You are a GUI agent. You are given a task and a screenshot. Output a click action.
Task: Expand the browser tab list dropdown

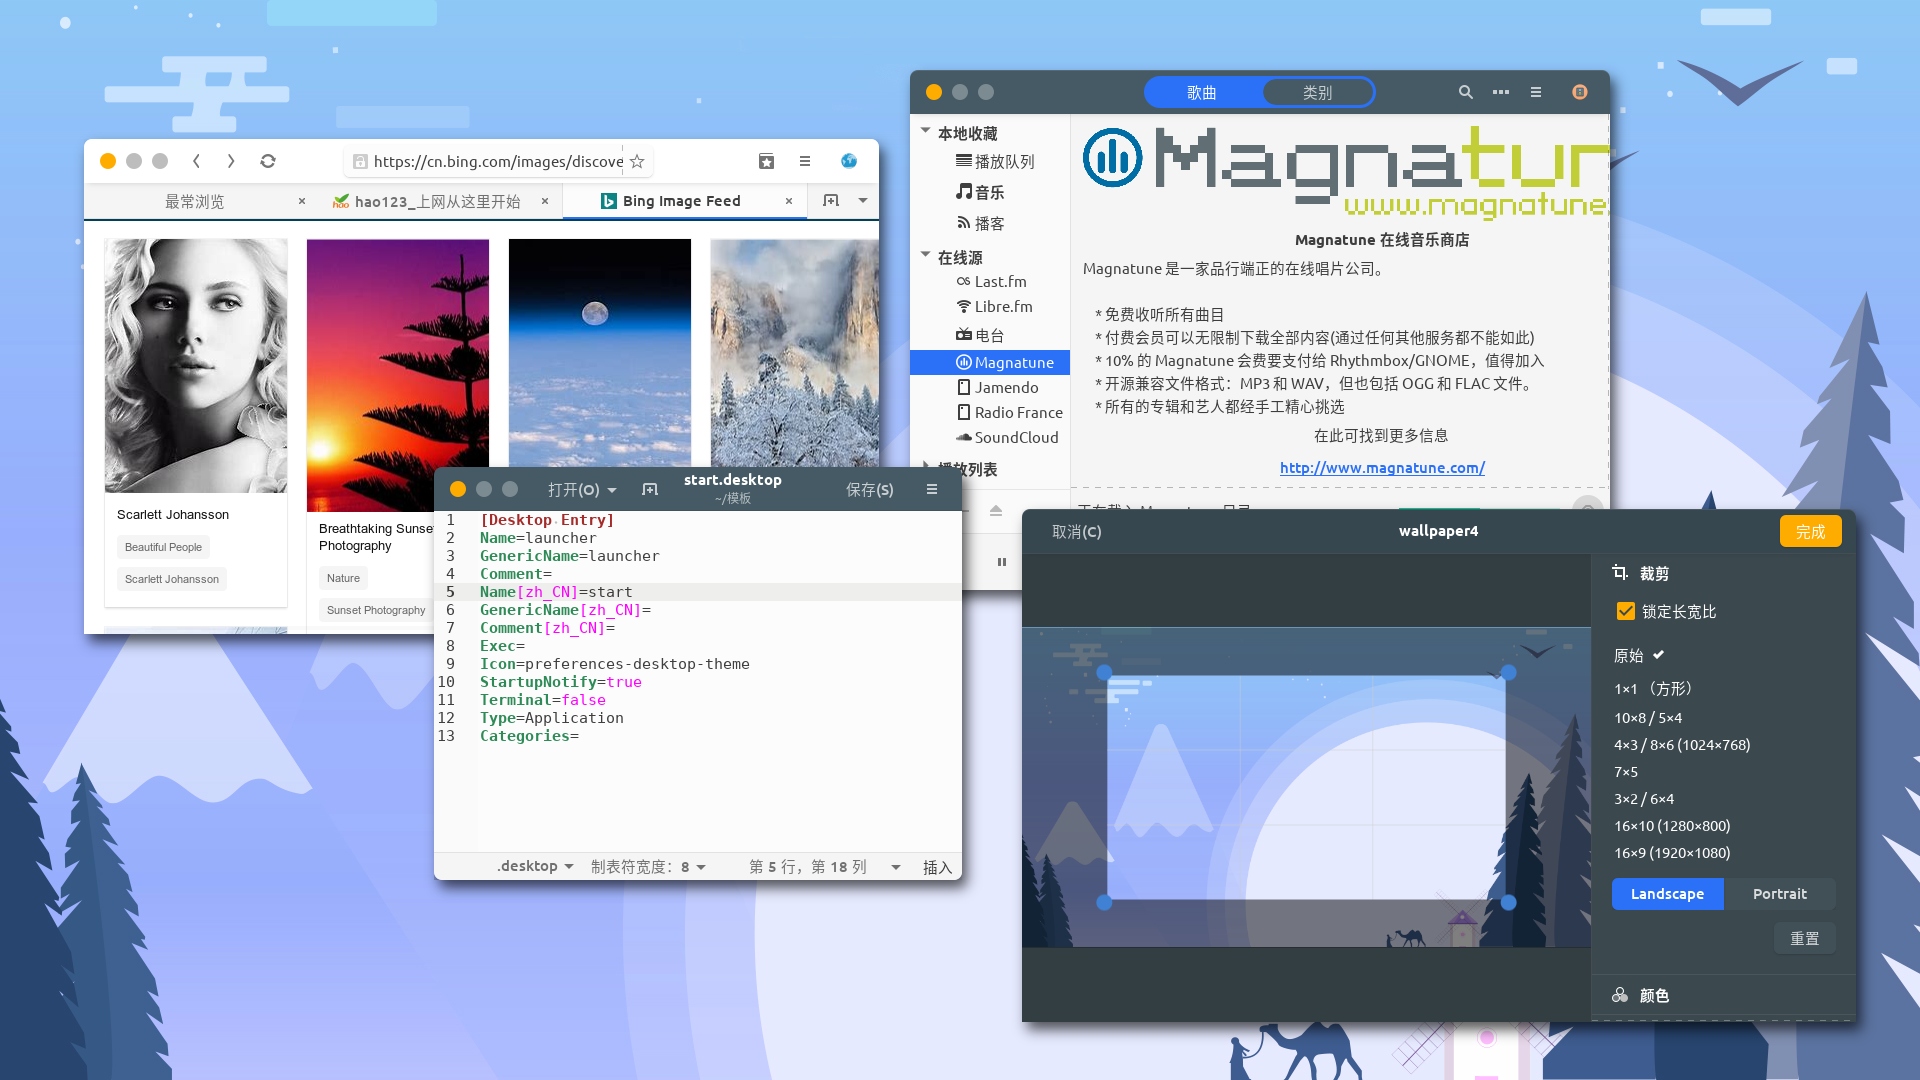863,201
